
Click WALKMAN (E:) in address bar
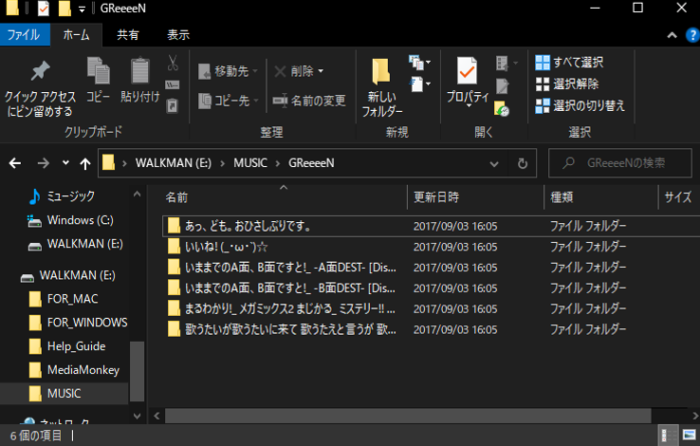173,163
